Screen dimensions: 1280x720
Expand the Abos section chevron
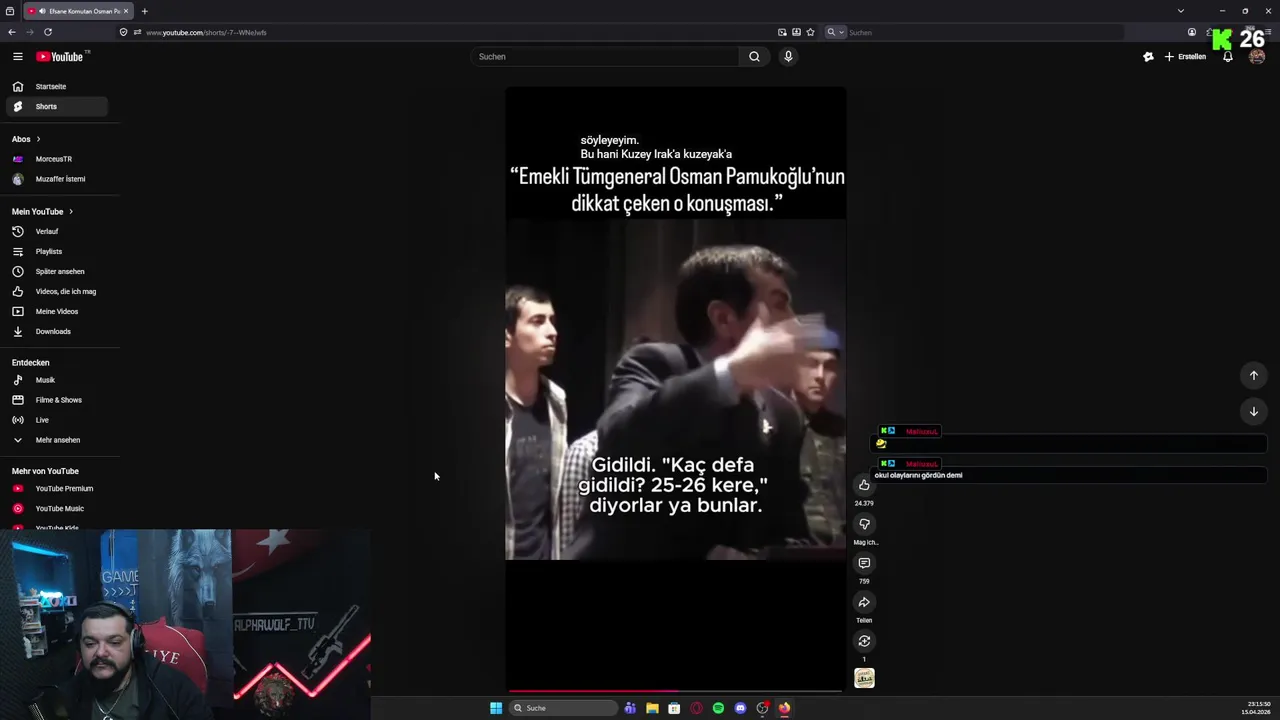(x=38, y=139)
